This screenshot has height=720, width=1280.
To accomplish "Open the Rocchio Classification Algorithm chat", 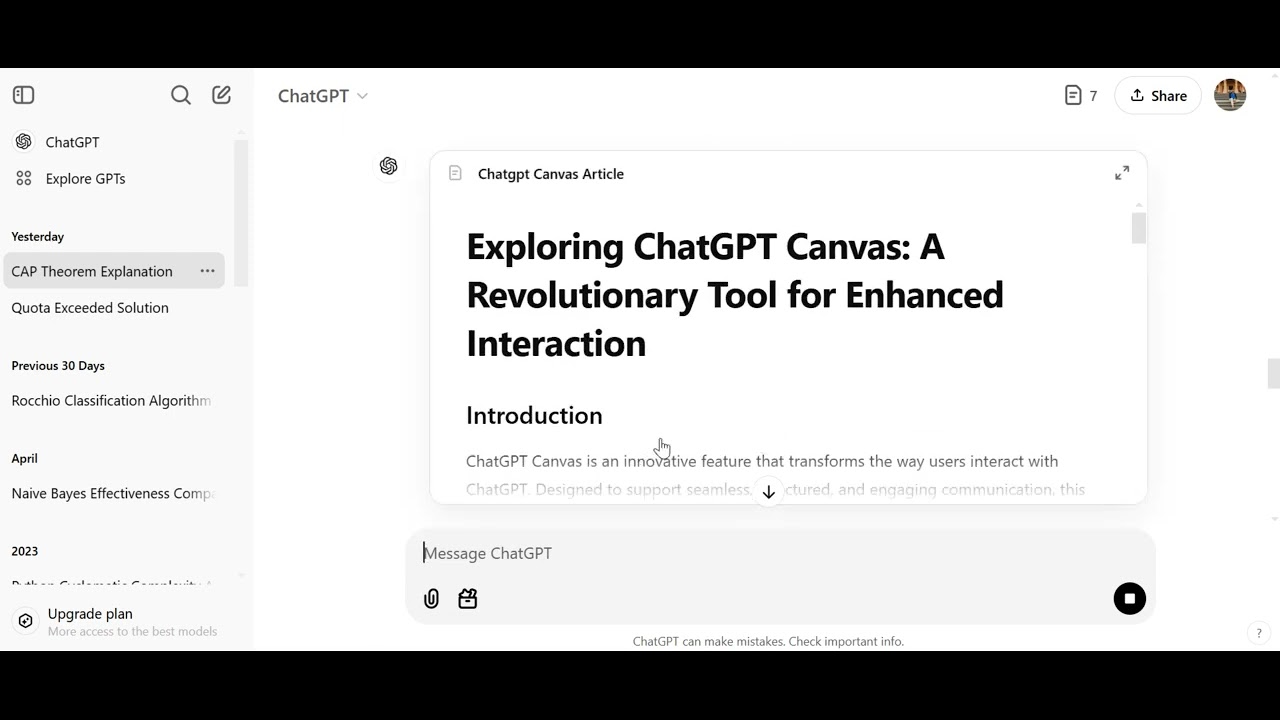I will pyautogui.click(x=114, y=401).
